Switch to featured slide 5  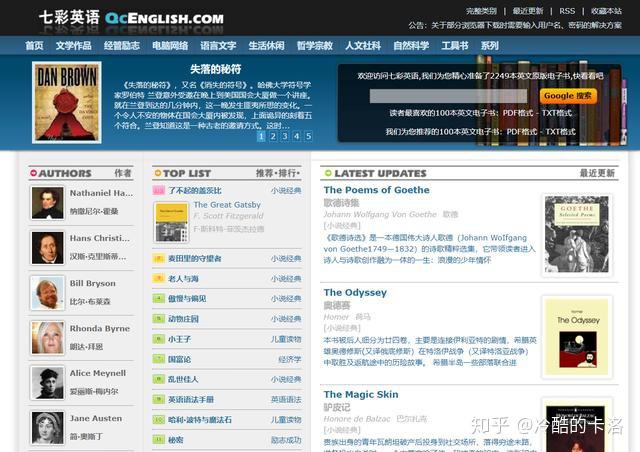pyautogui.click(x=309, y=136)
